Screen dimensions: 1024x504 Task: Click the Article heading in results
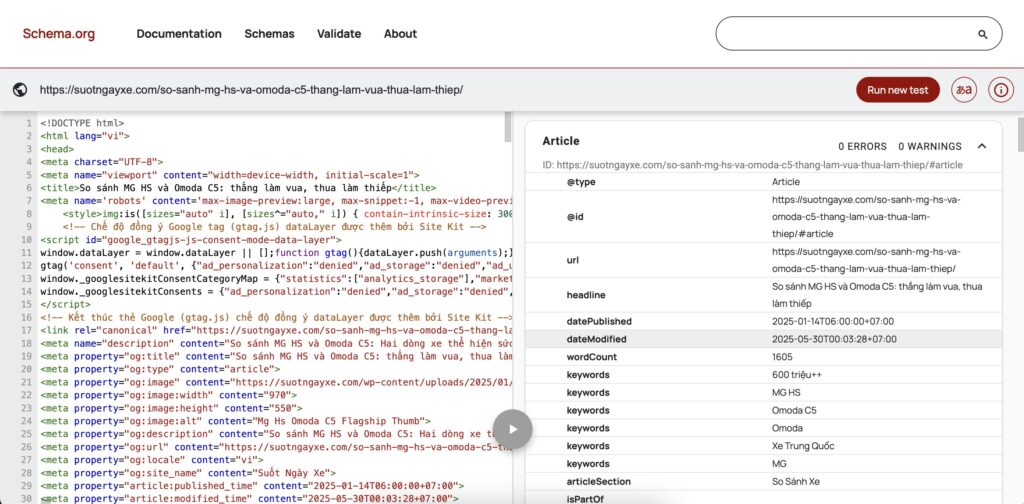pos(561,141)
